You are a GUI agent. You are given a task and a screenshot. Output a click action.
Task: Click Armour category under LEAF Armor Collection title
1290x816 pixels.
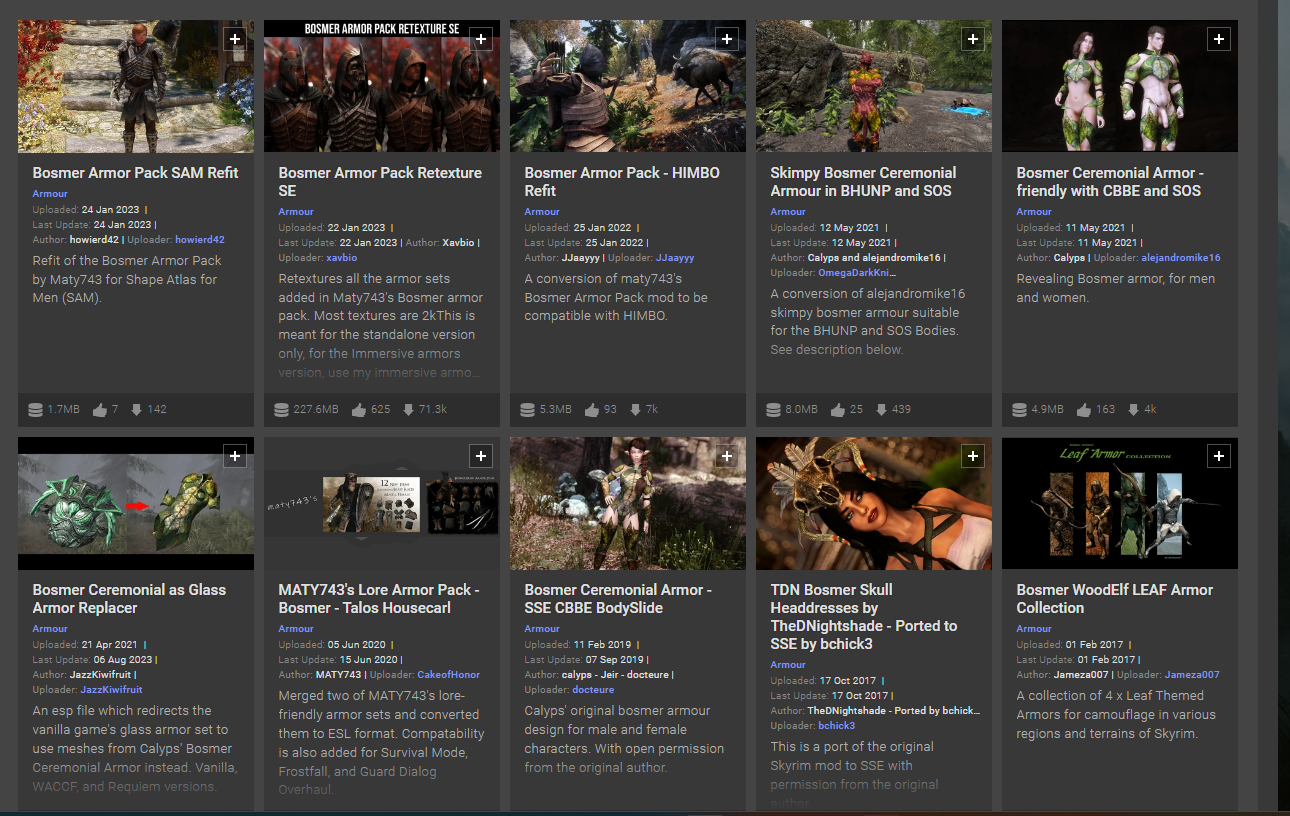click(1034, 629)
